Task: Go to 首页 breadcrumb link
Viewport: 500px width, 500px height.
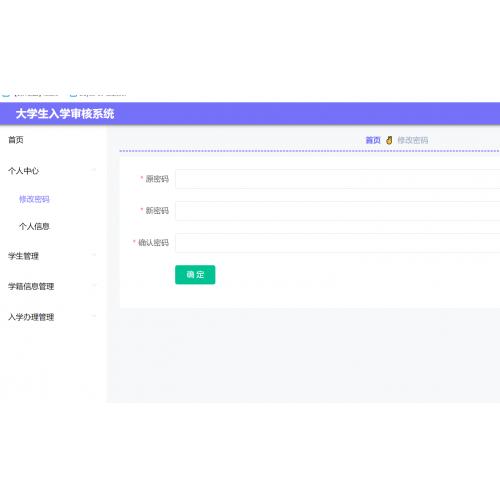Action: tap(373, 140)
